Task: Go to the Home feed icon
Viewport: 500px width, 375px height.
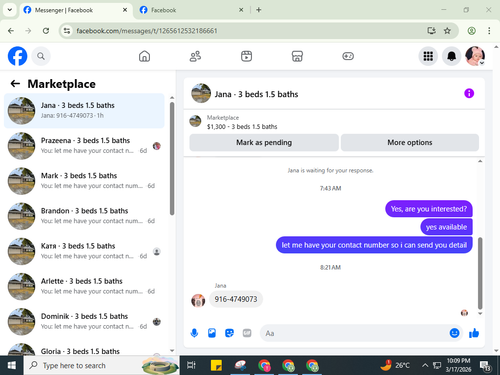Action: 144,56
